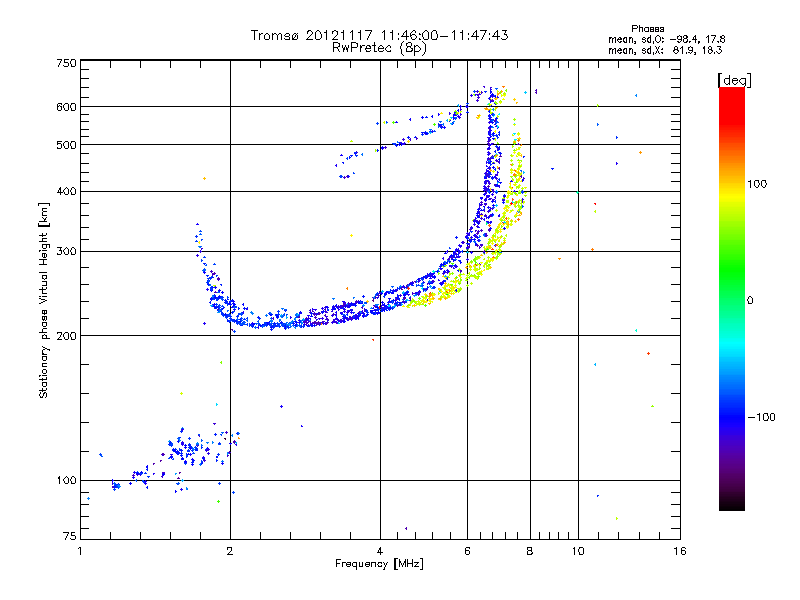
Task: Click the y-axis label '400'
Action: point(66,192)
